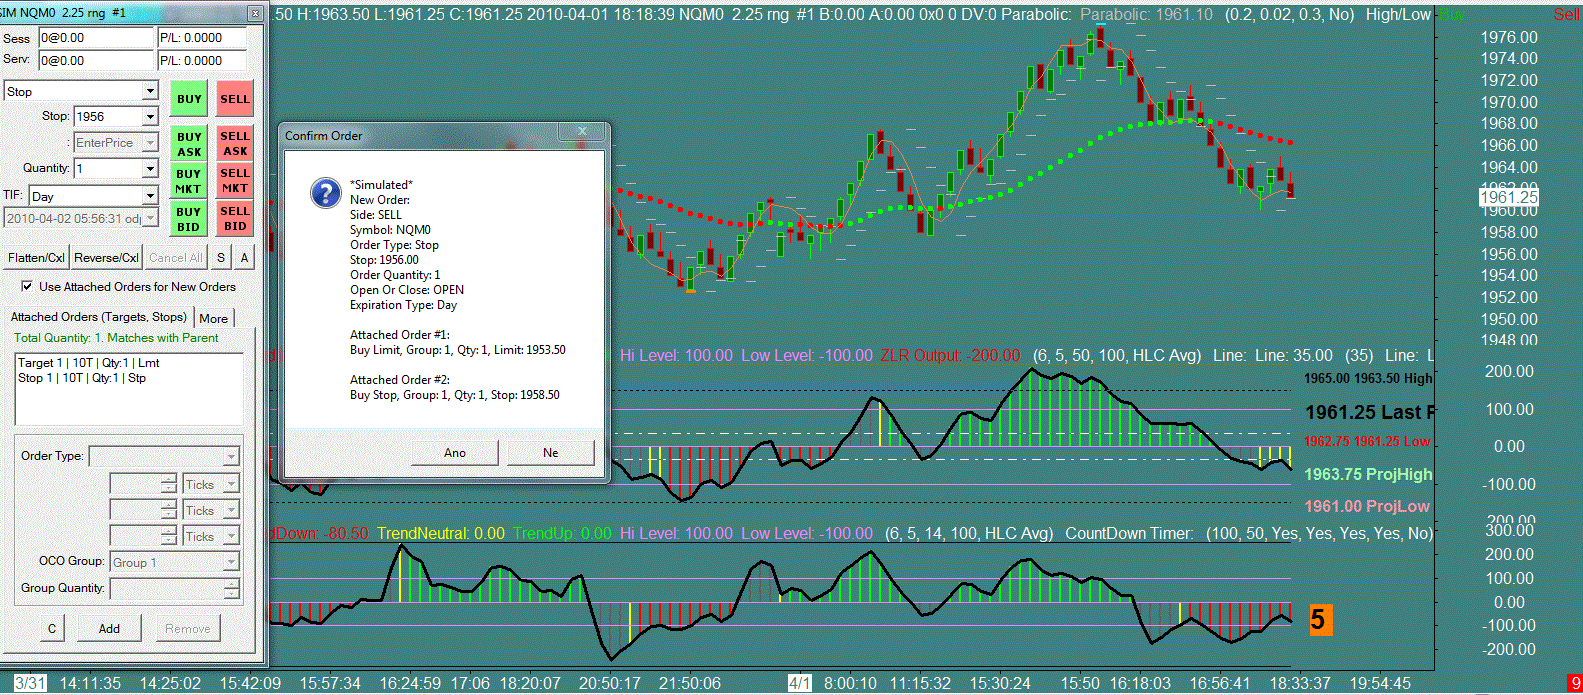Click the 1963.75 ProjHigh label
This screenshot has height=695, width=1583.
(1368, 474)
